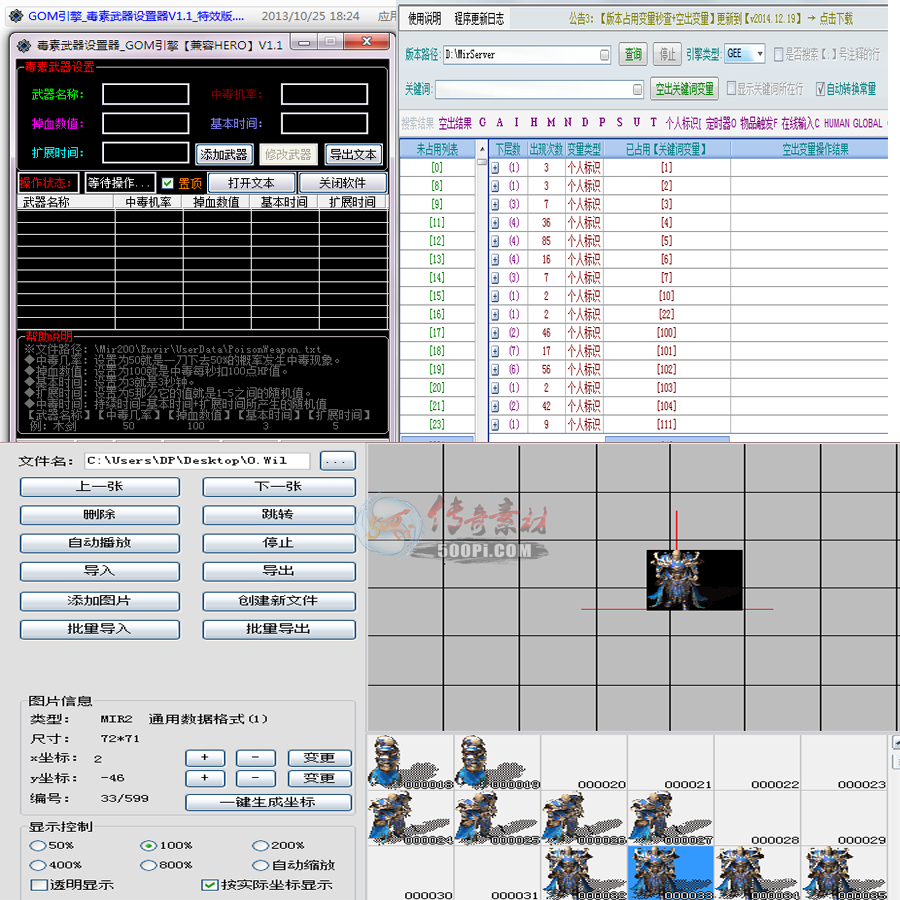Focus the 中毒机率 input field
Image resolution: width=900 pixels, height=900 pixels.
[324, 94]
